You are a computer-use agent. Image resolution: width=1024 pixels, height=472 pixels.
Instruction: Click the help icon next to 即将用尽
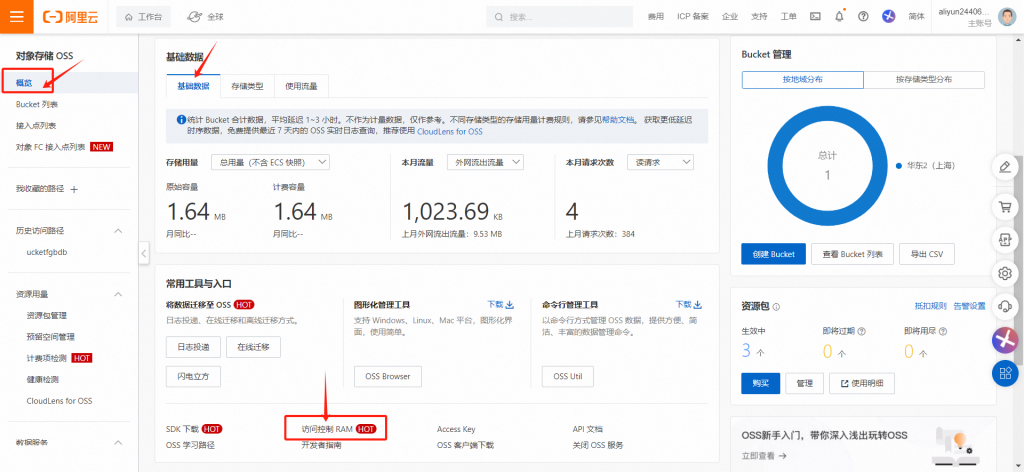[943, 331]
